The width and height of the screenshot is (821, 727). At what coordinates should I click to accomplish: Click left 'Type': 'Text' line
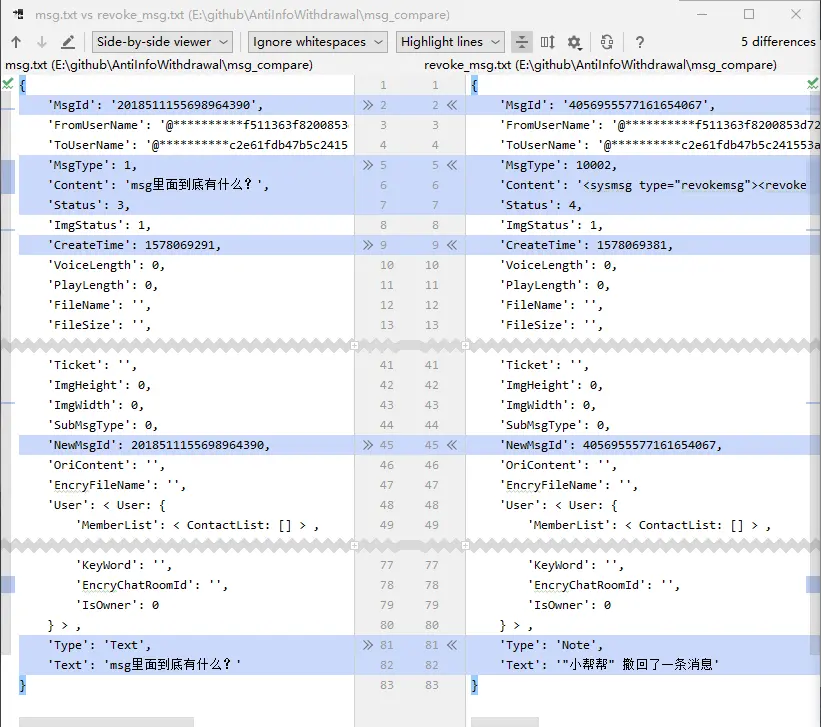[x=186, y=645]
